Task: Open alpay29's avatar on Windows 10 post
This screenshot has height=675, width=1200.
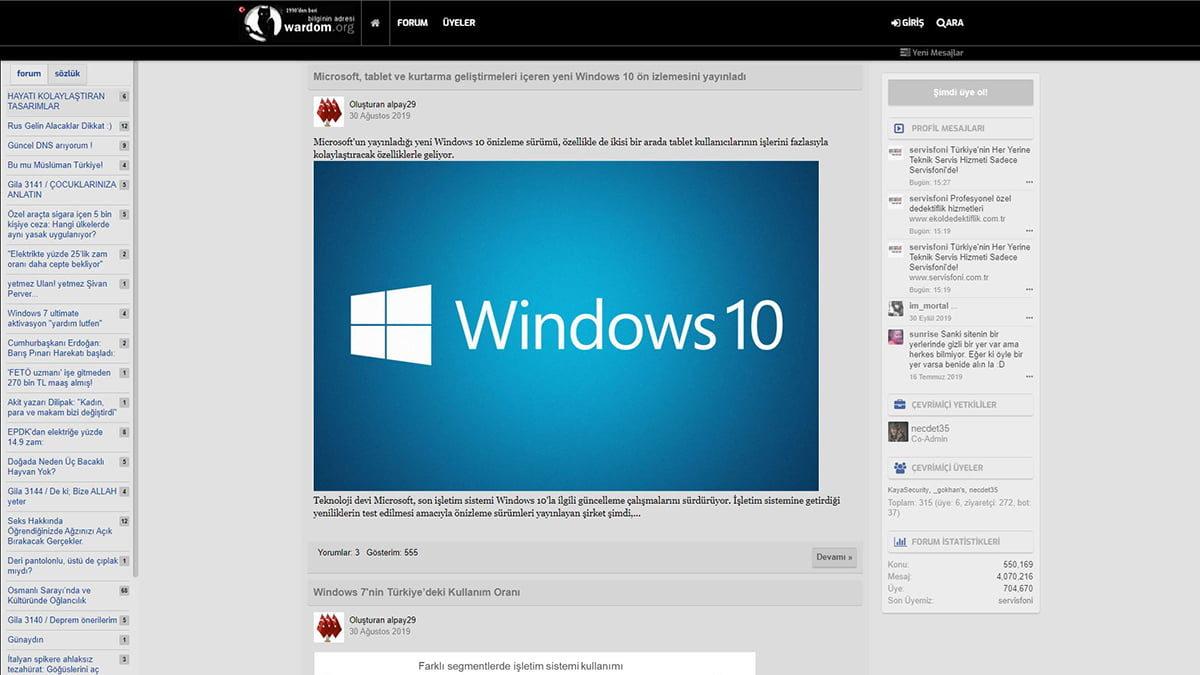Action: [x=329, y=111]
